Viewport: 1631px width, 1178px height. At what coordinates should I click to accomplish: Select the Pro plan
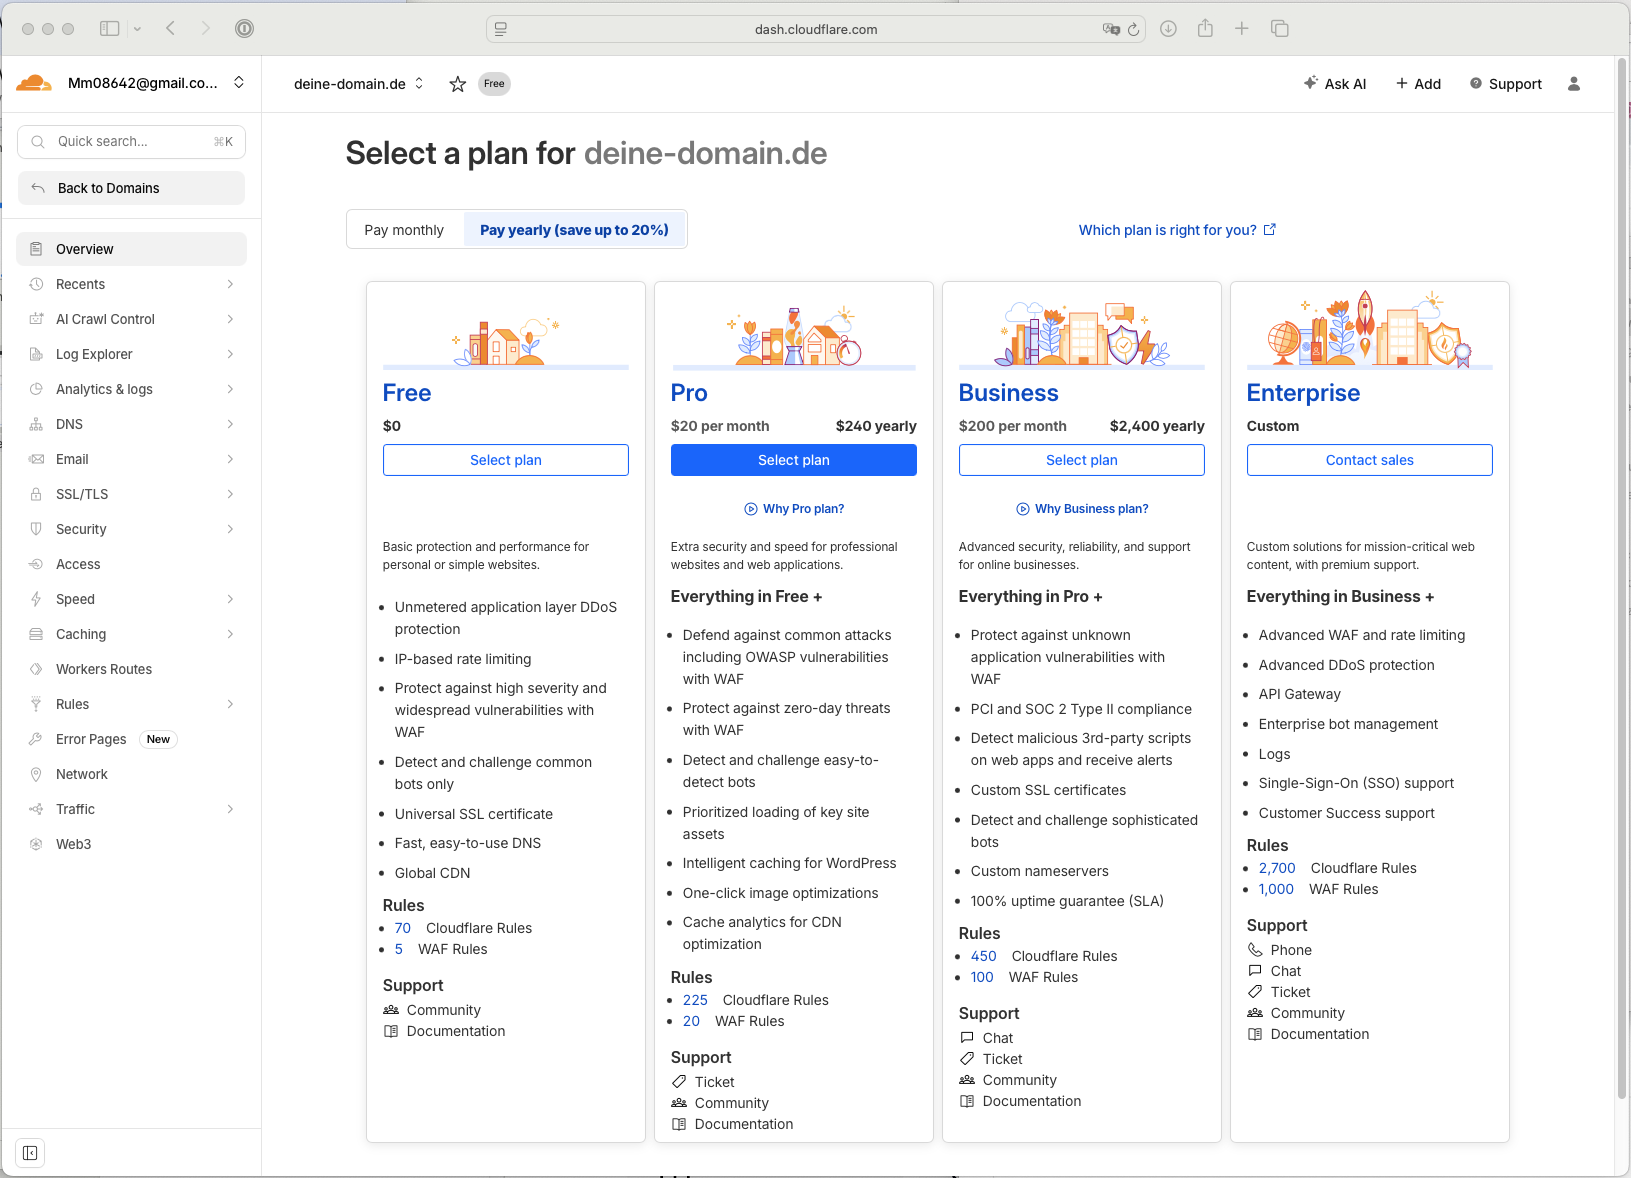793,460
